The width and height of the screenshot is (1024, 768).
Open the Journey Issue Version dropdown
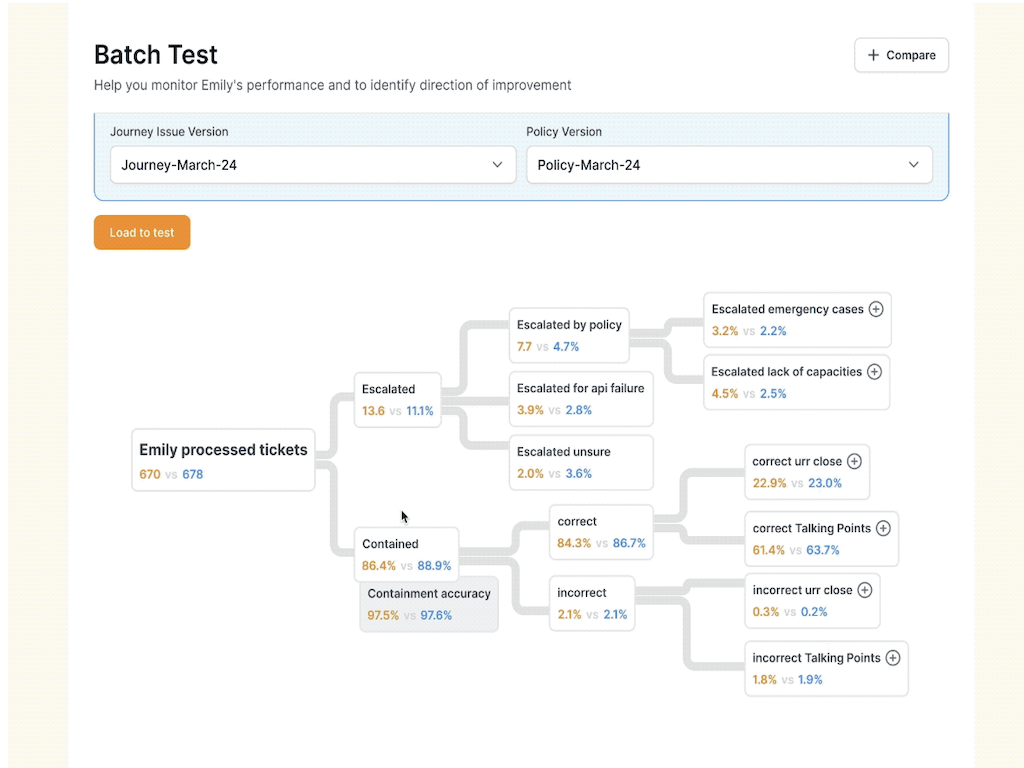click(310, 165)
